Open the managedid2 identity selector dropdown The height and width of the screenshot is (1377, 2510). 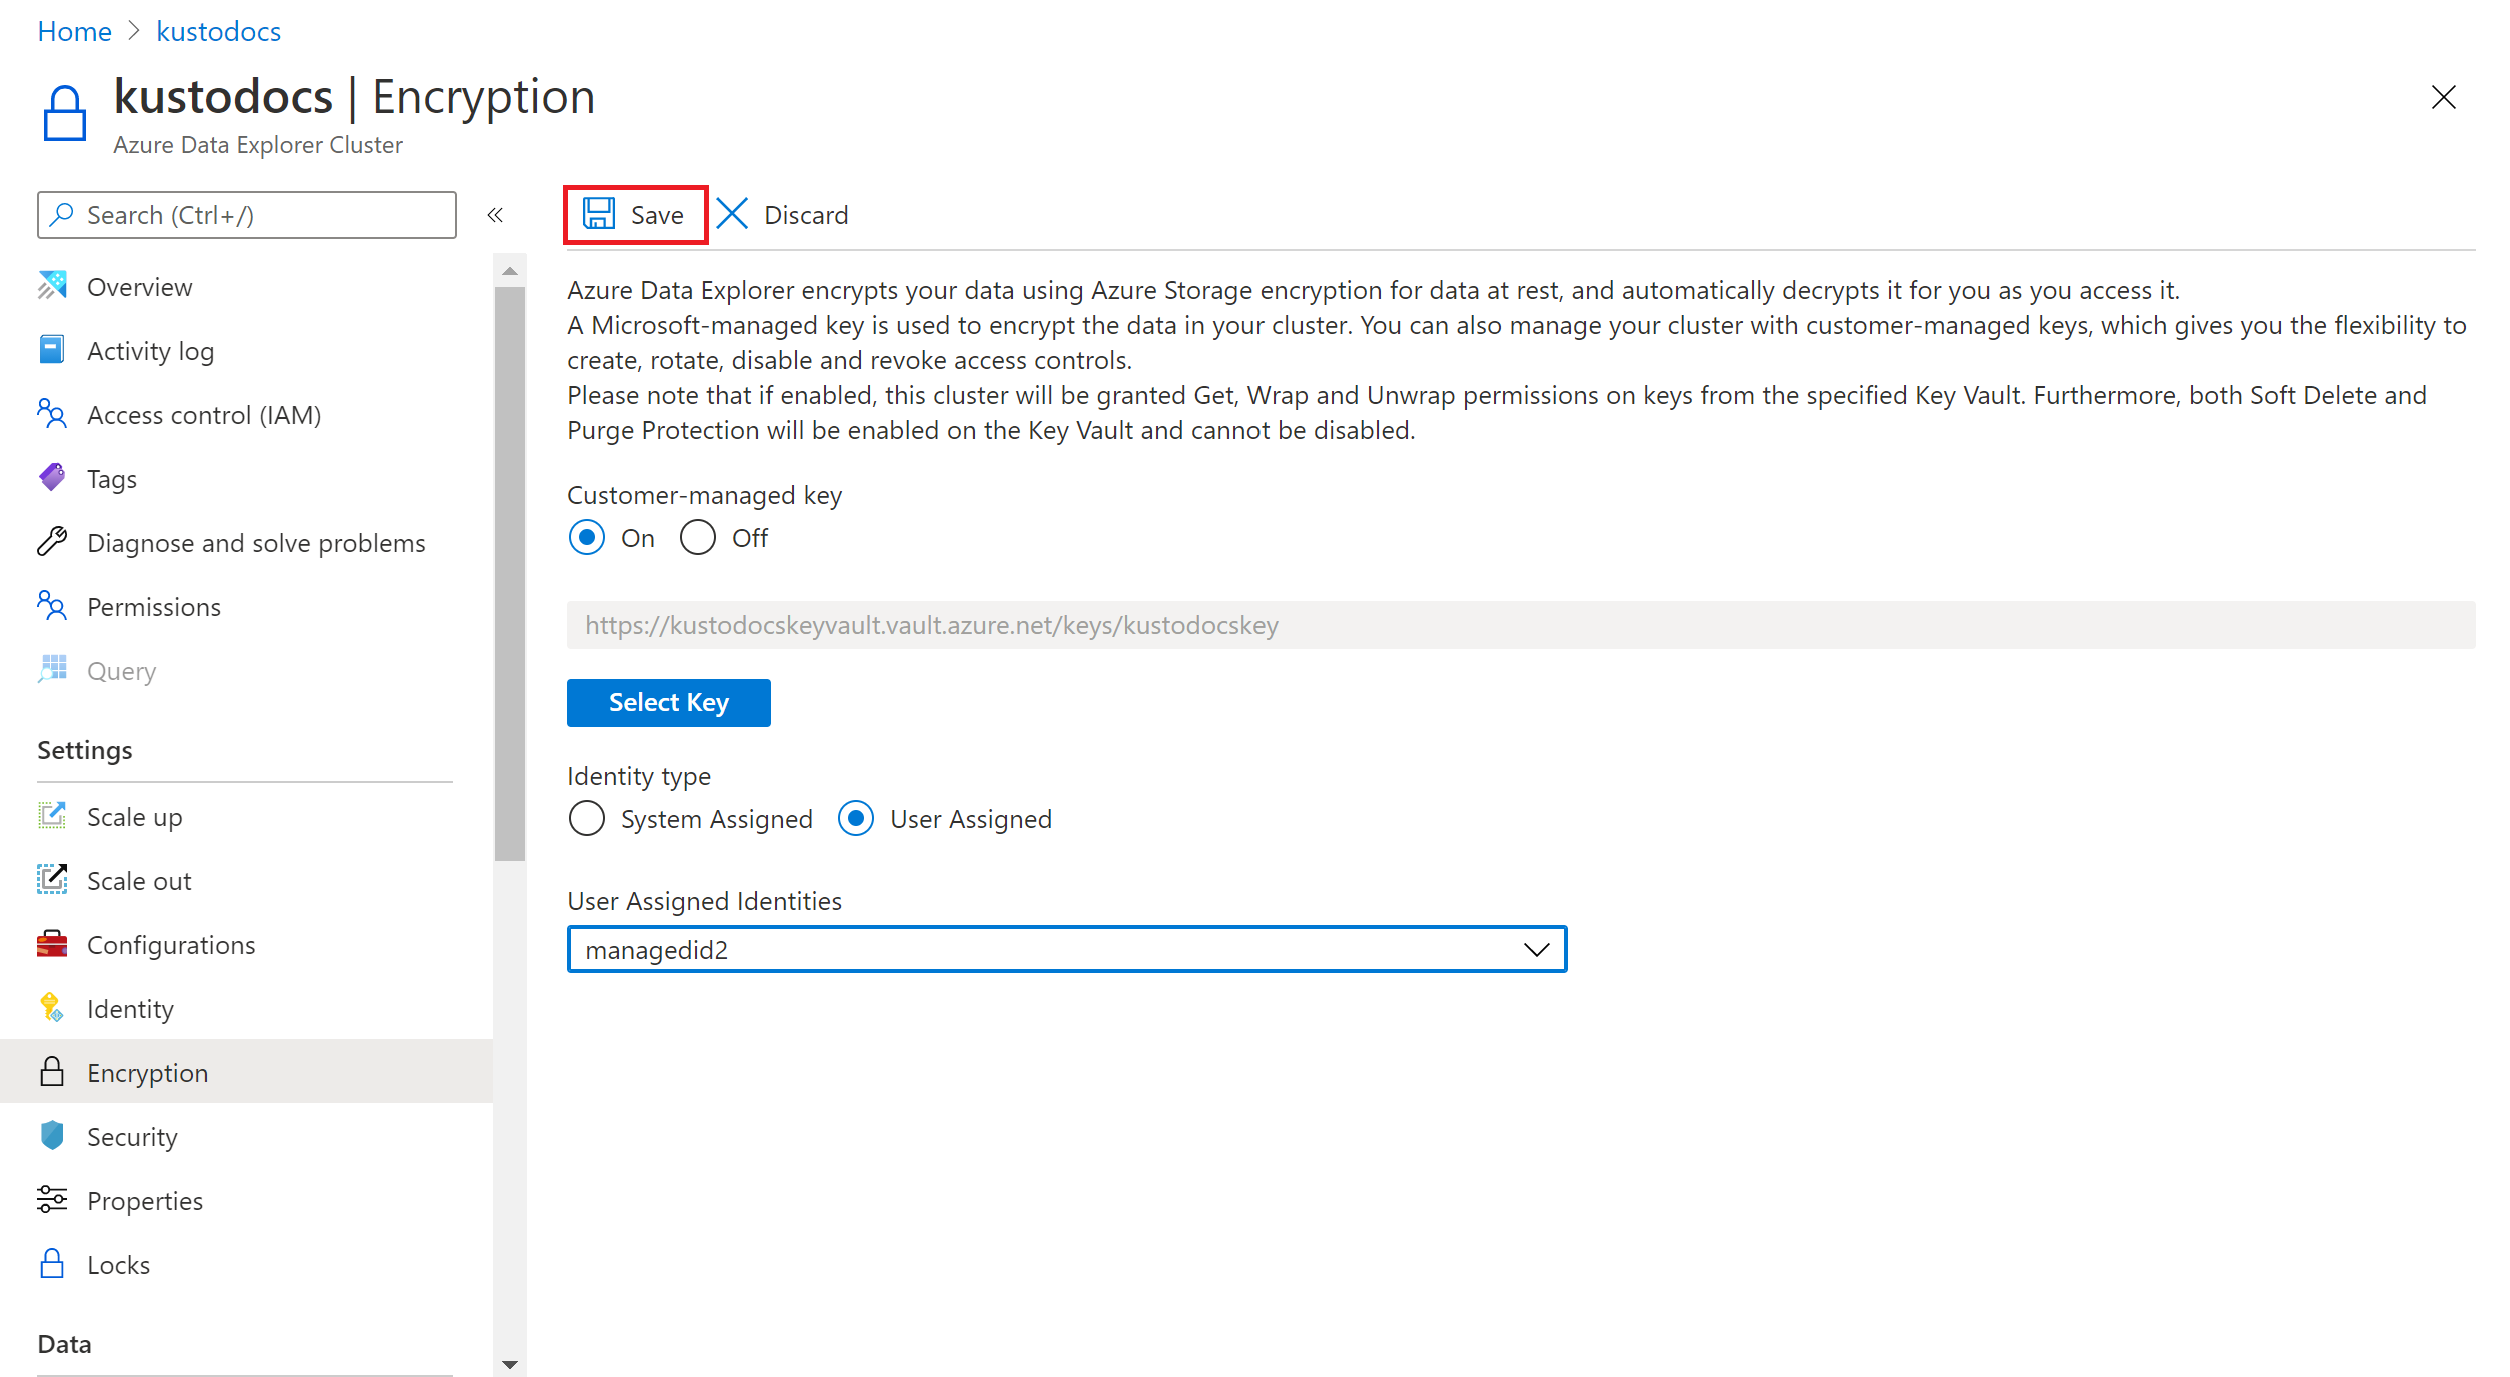[1535, 950]
